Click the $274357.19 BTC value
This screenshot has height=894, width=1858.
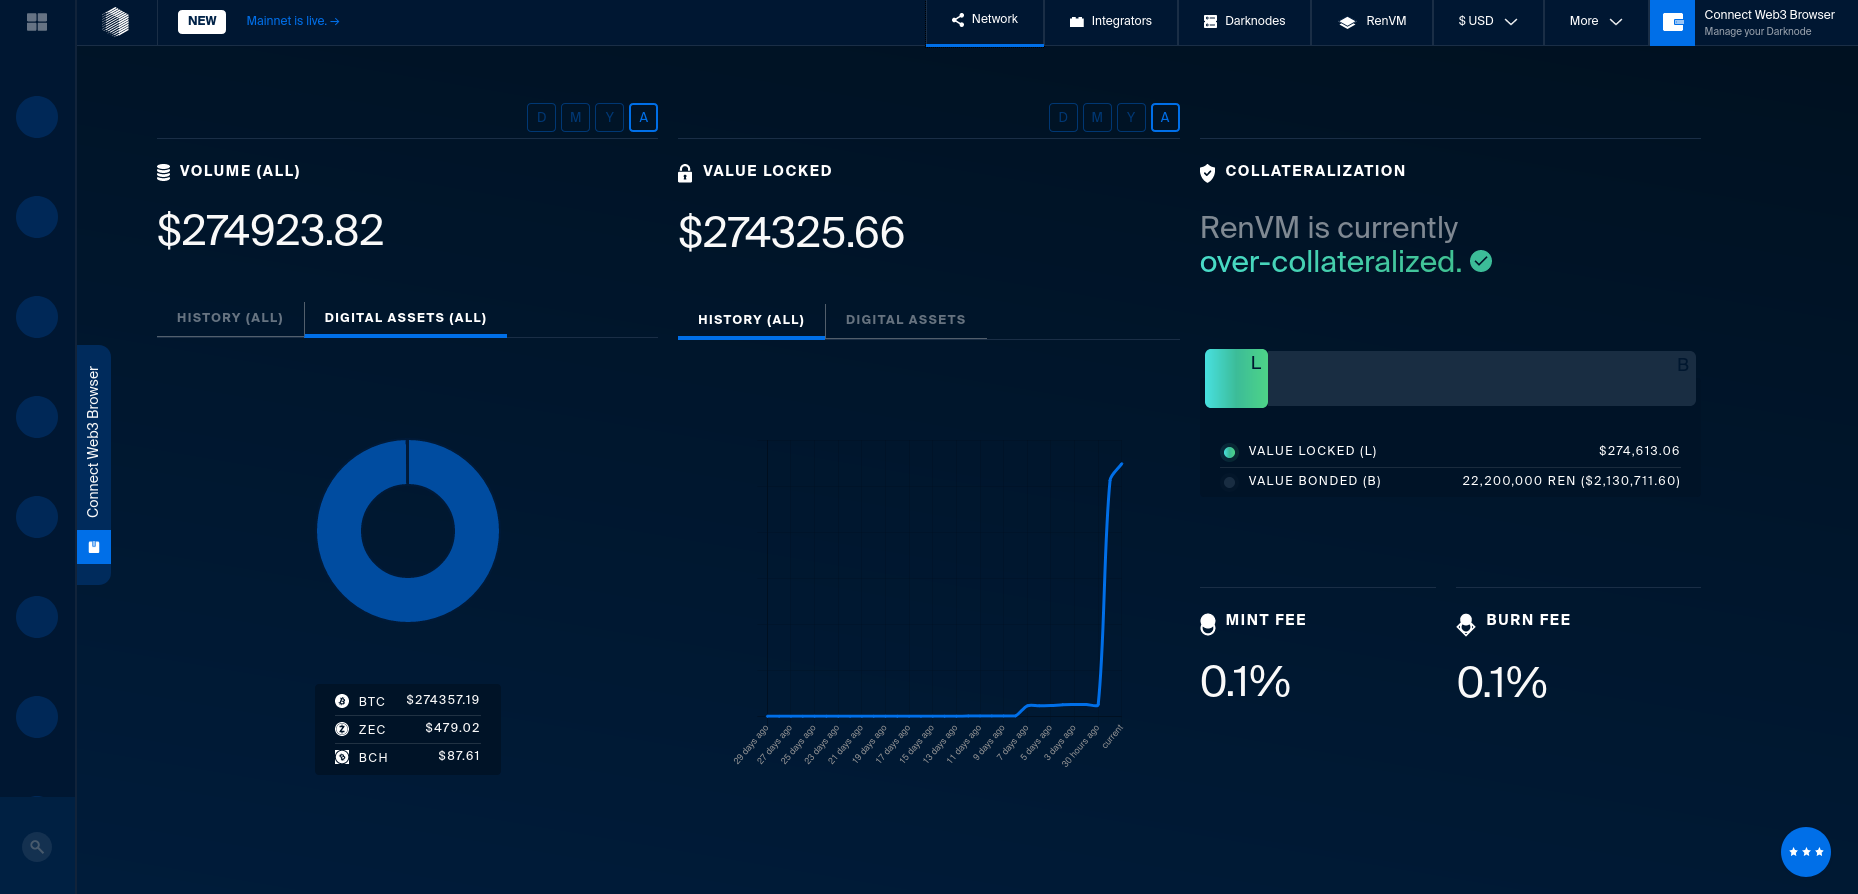(x=443, y=700)
